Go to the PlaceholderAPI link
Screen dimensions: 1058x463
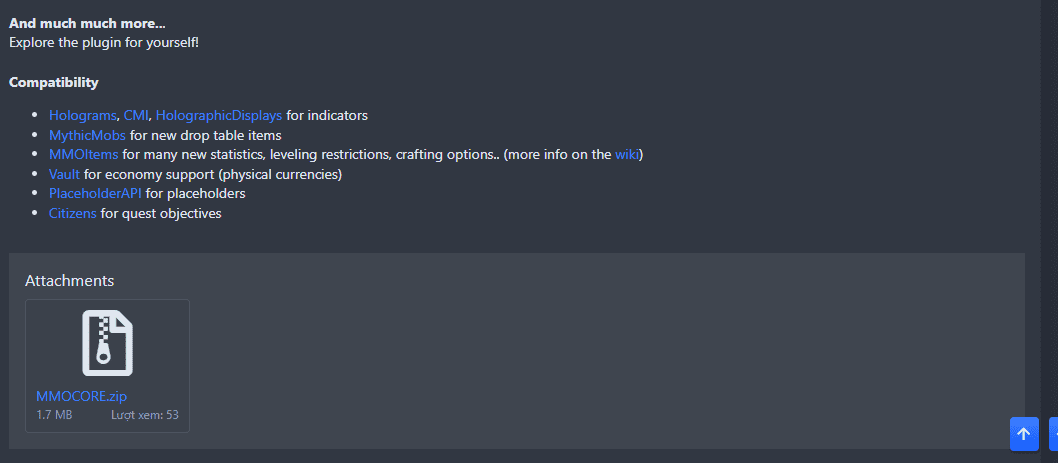95,193
